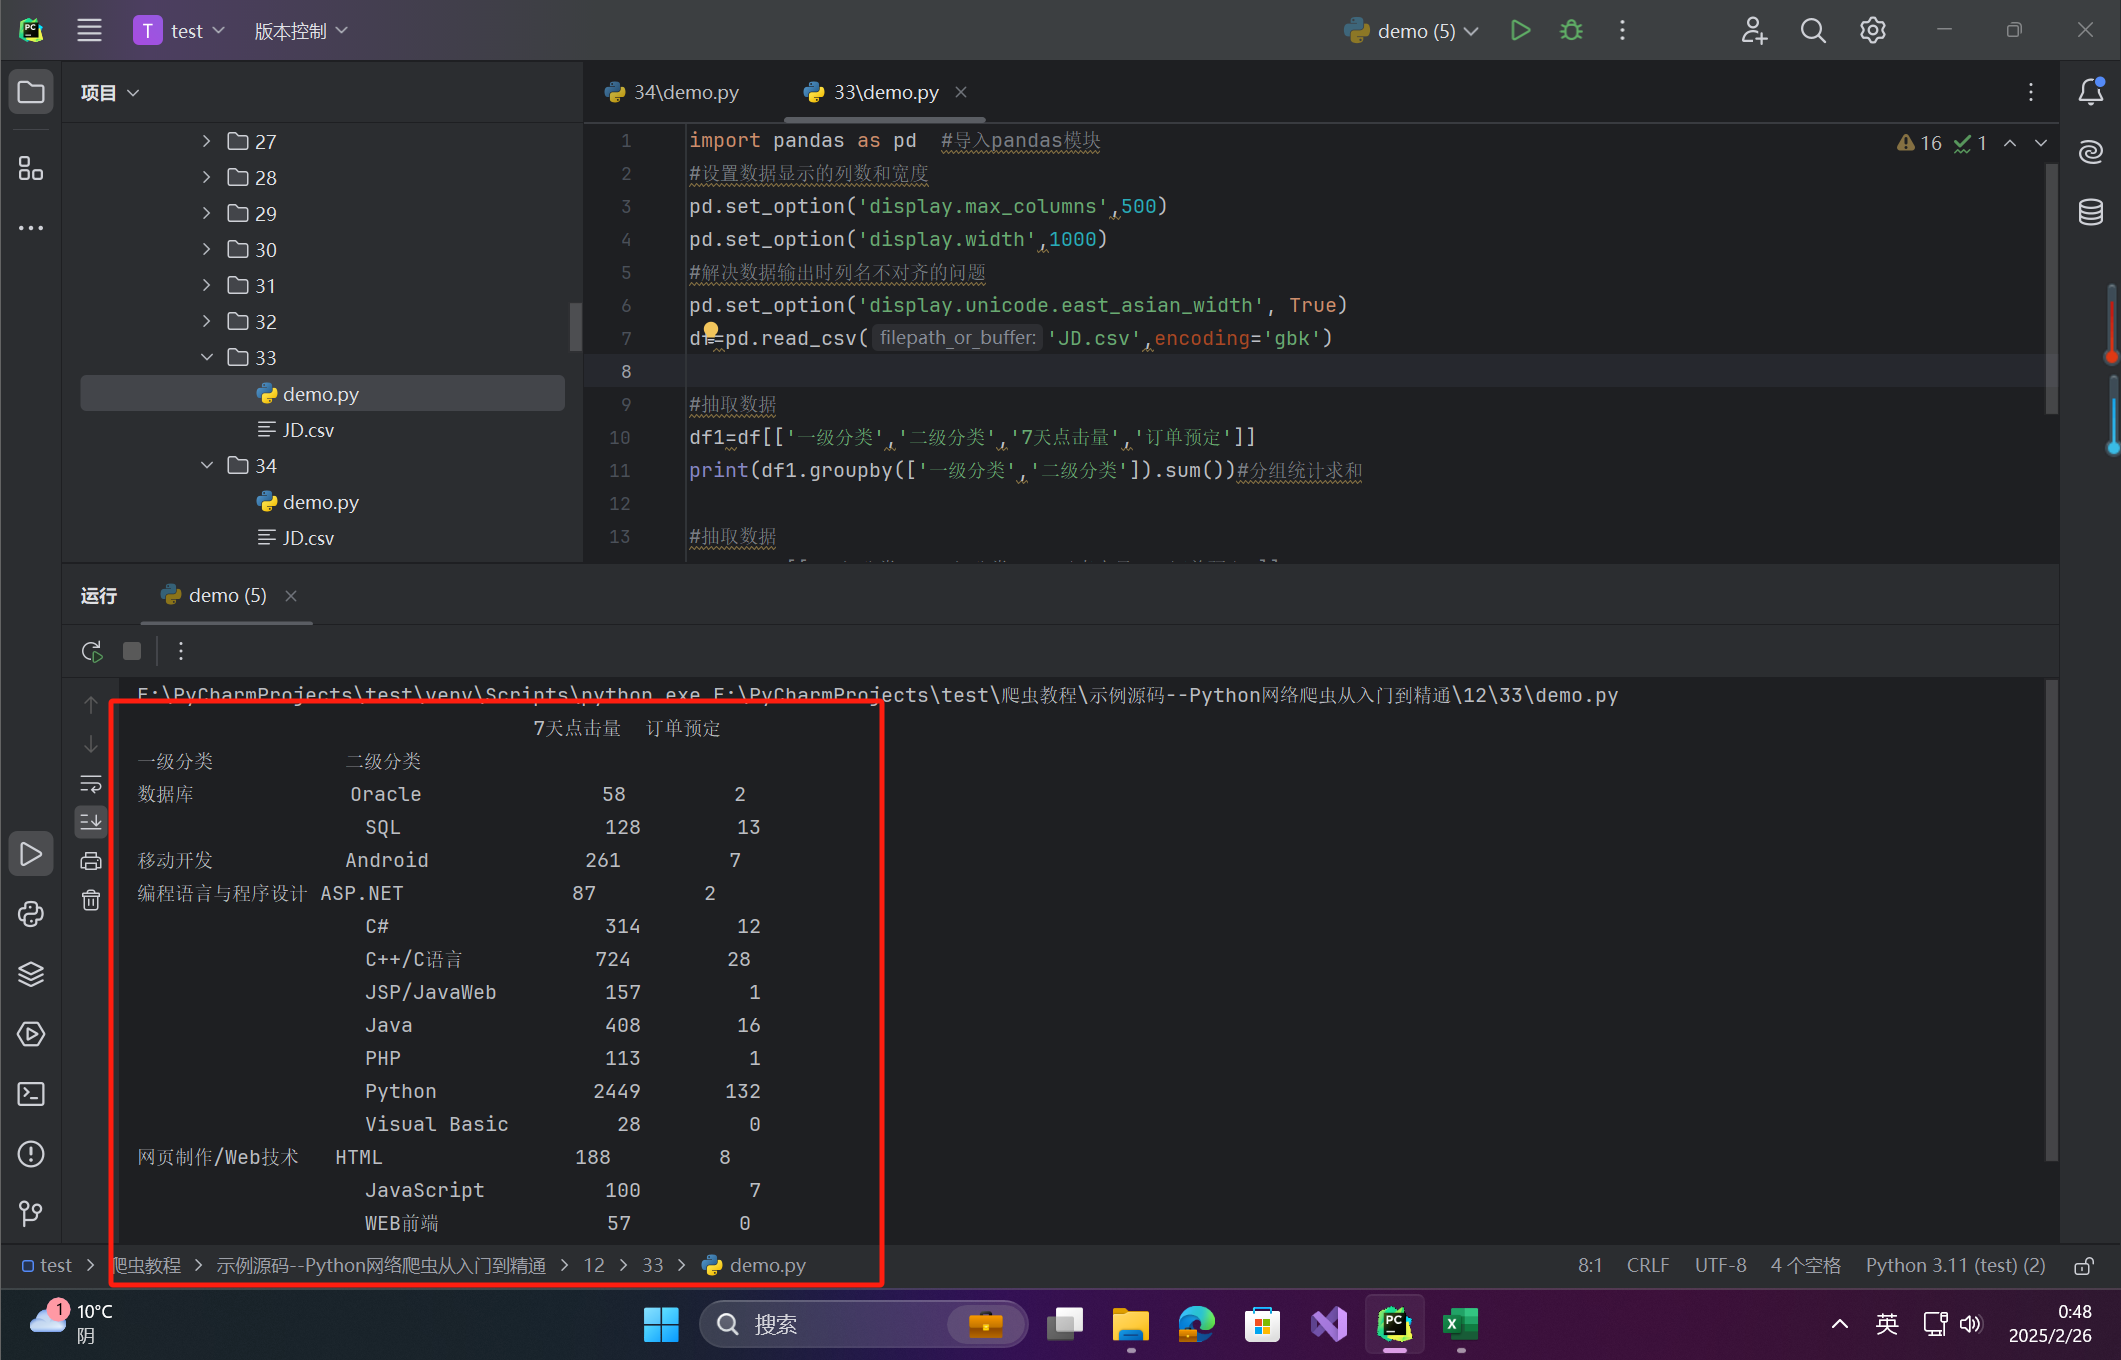2121x1360 pixels.
Task: Open the Code With Me icon
Action: 1754,31
